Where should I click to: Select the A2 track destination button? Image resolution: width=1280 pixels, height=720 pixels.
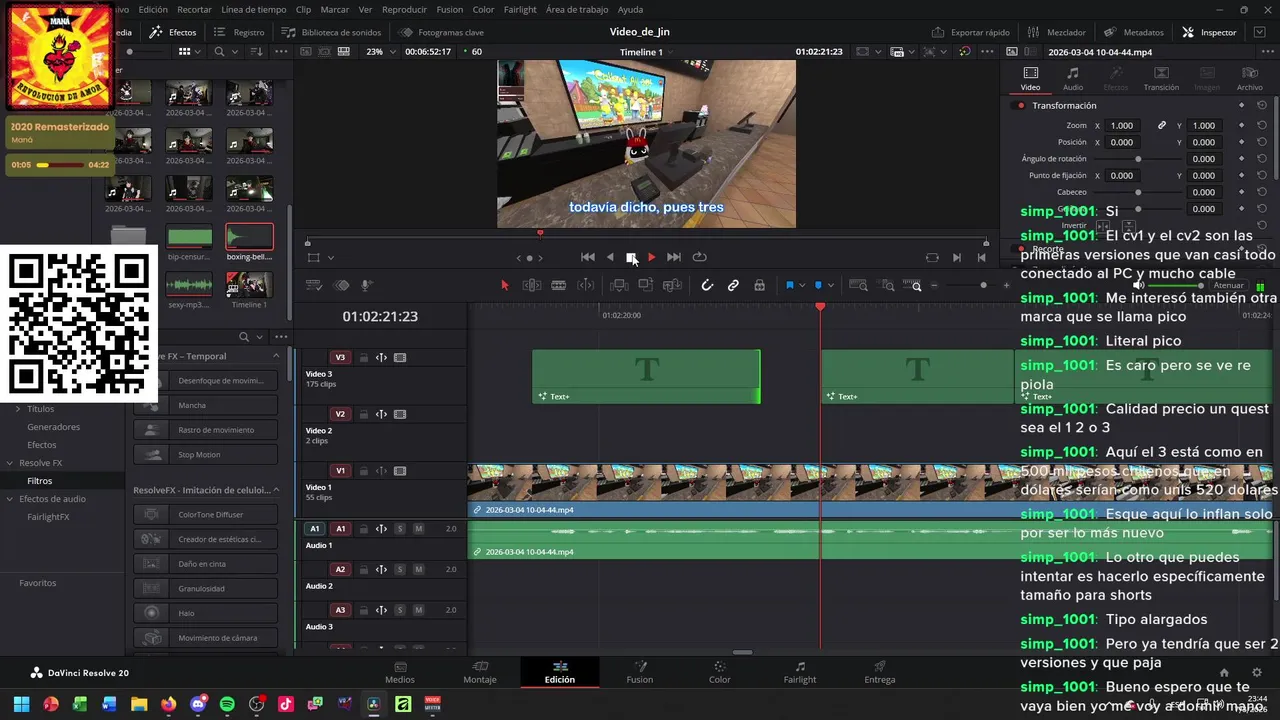pos(340,570)
